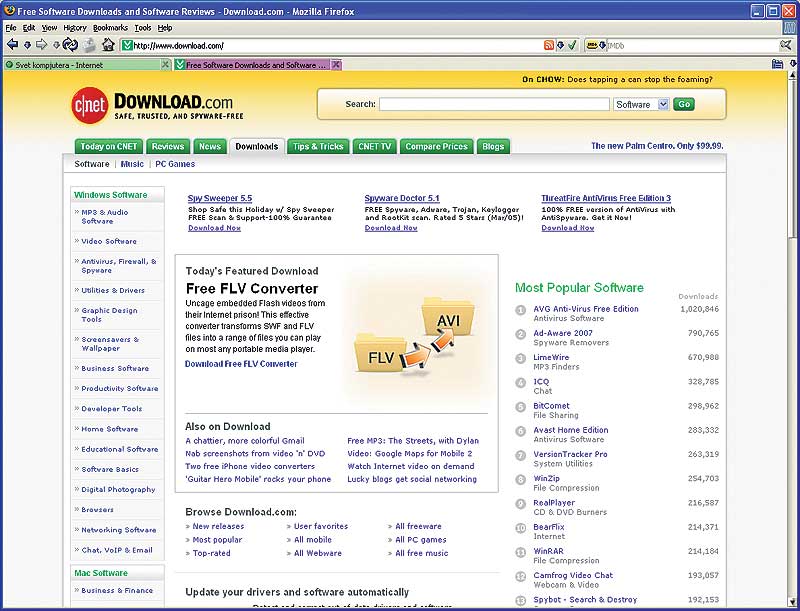Click Download Free FLV Converter link
The image size is (800, 611).
(x=241, y=364)
